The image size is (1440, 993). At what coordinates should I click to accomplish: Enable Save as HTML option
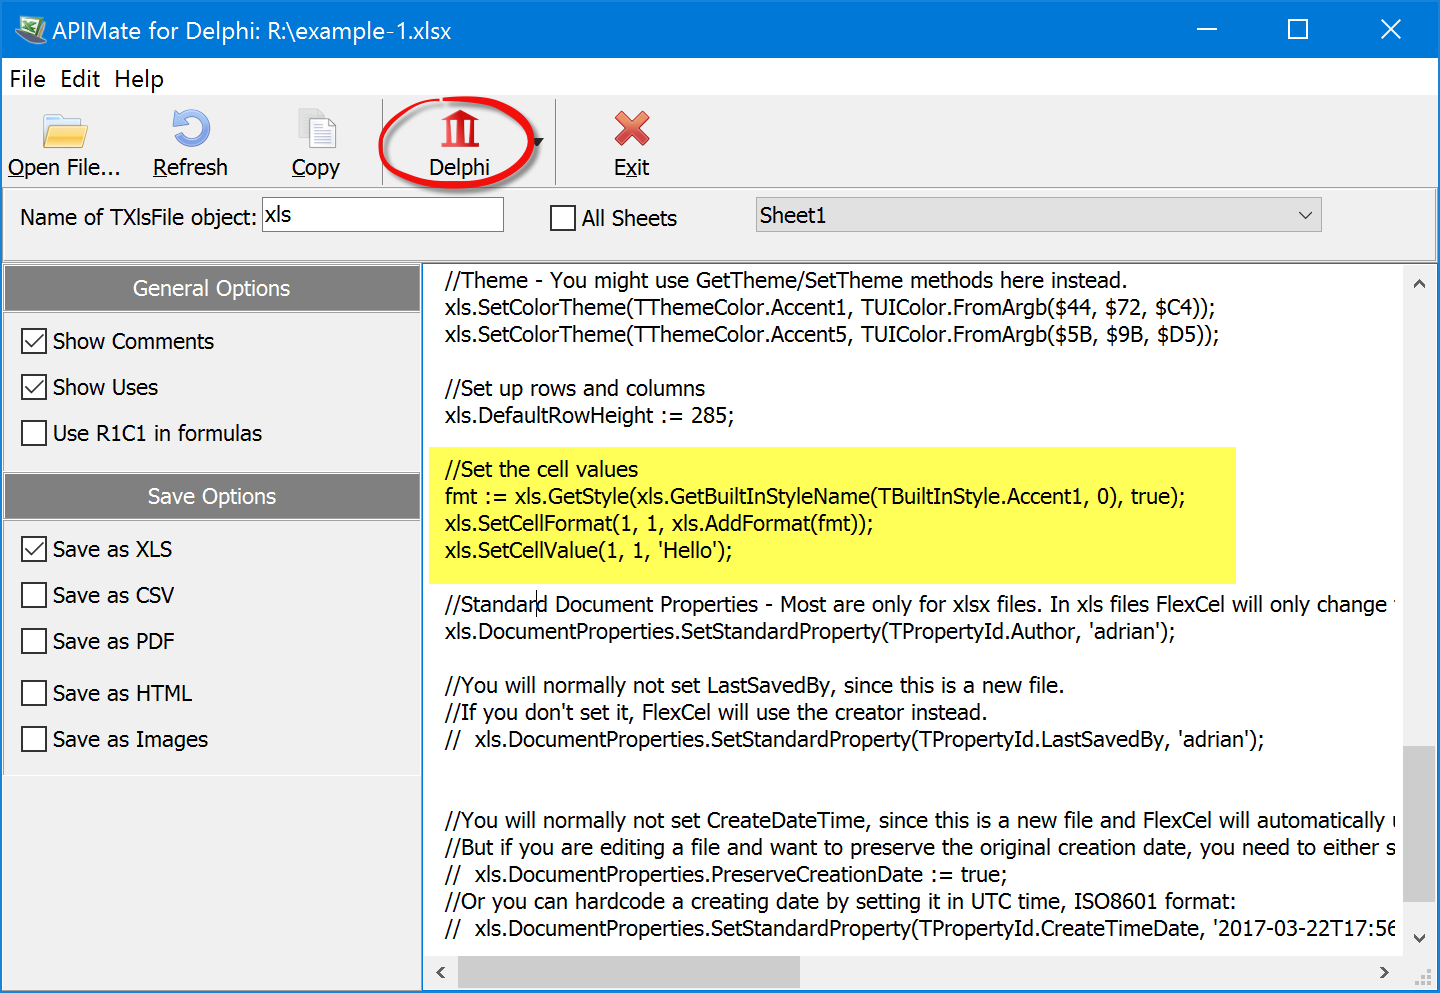point(34,693)
